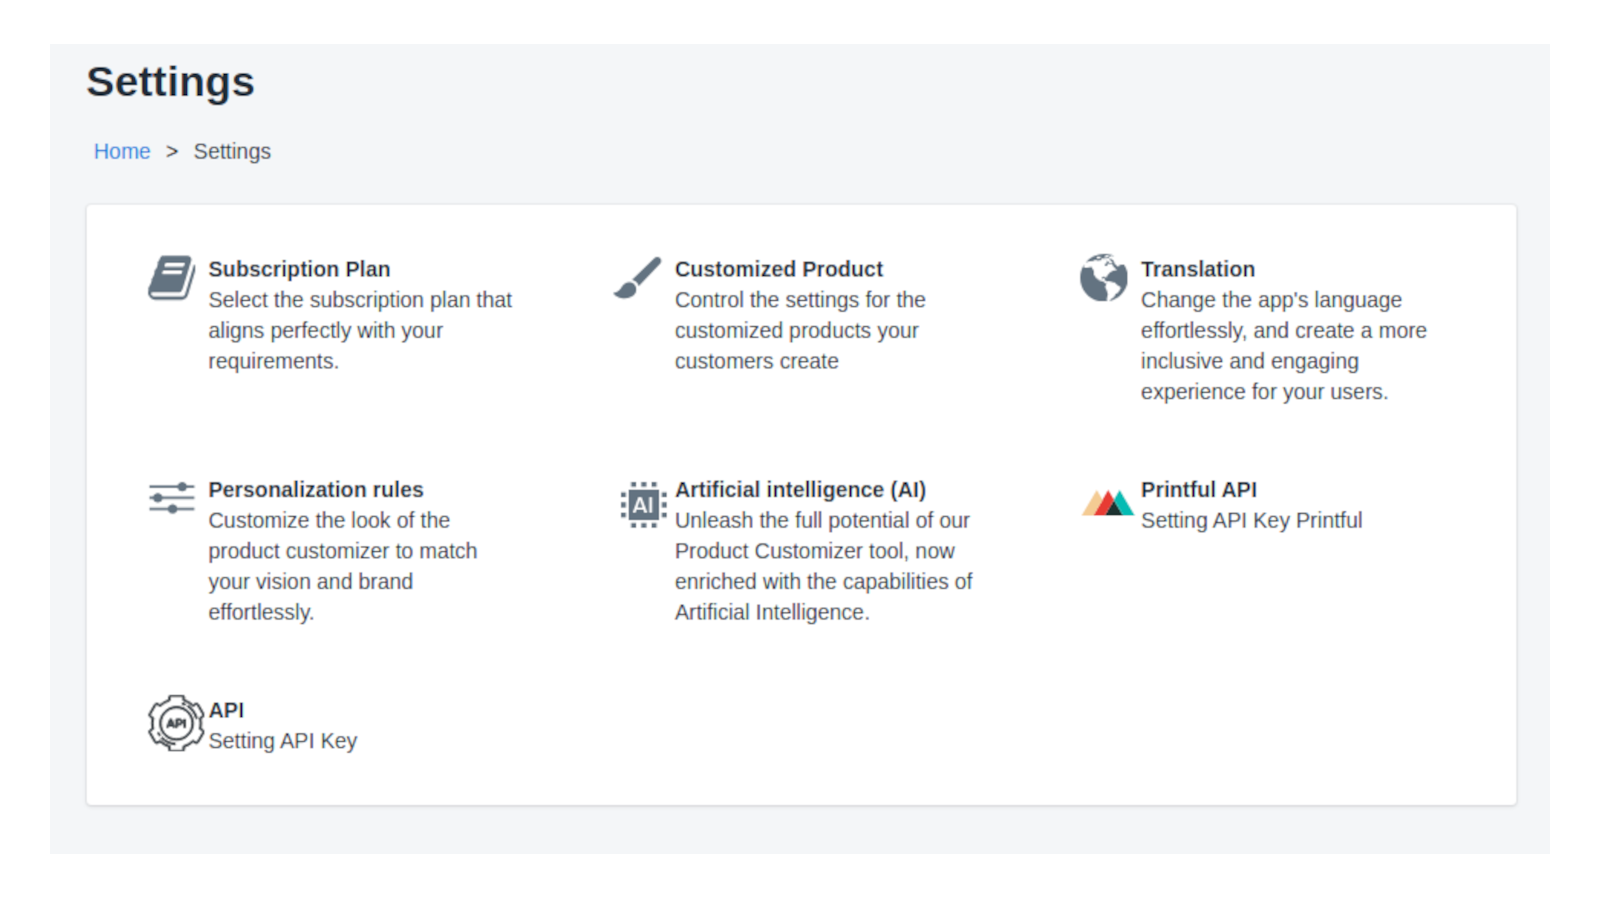Click the Customized Product paintbrush icon
The height and width of the screenshot is (900, 1600).
637,278
